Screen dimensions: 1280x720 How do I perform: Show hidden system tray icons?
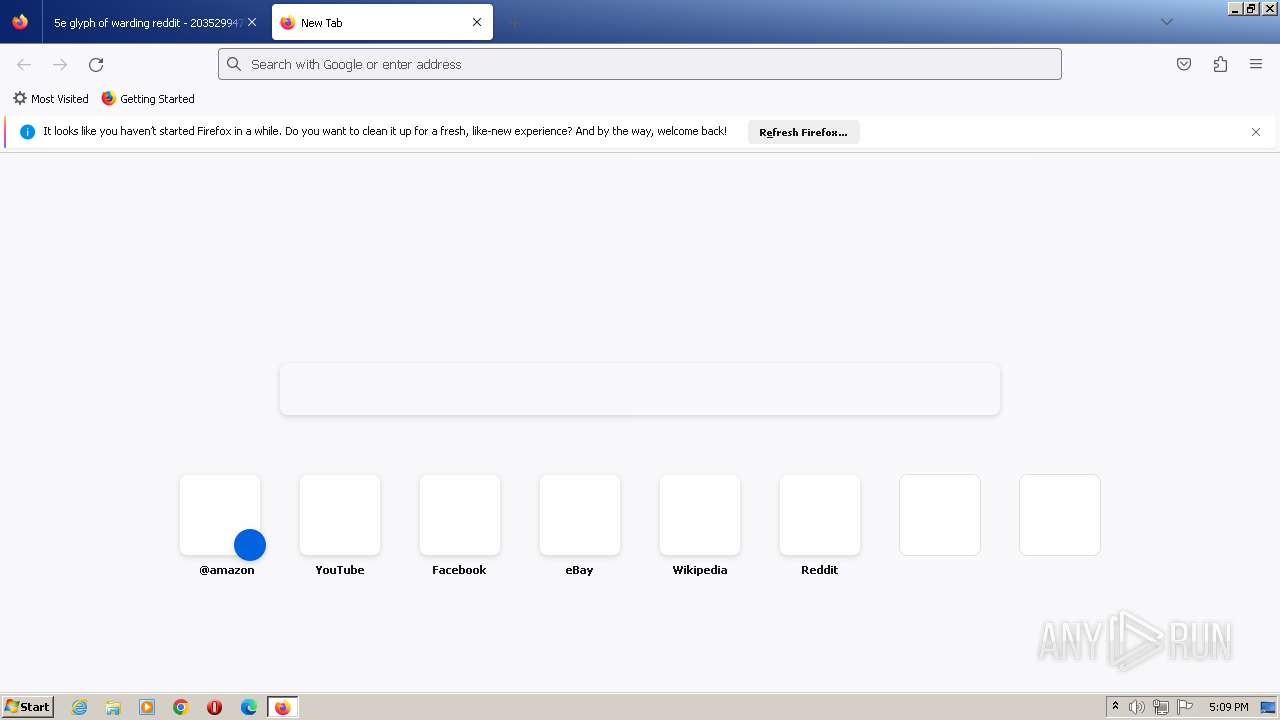click(1115, 707)
